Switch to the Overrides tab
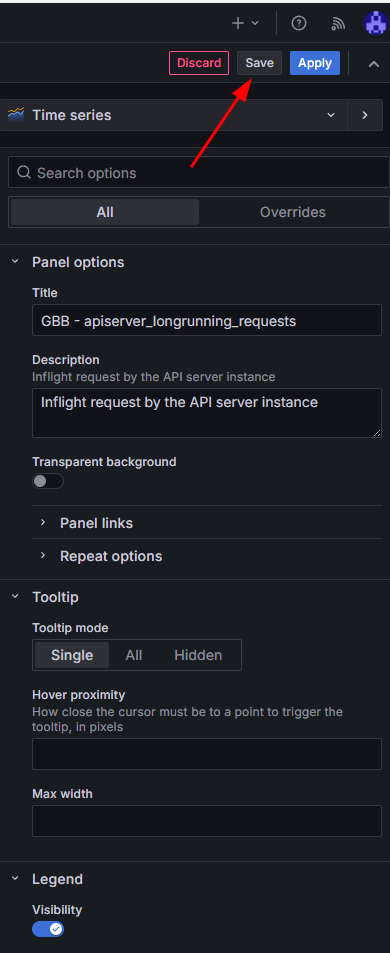This screenshot has height=953, width=390. pyautogui.click(x=293, y=212)
